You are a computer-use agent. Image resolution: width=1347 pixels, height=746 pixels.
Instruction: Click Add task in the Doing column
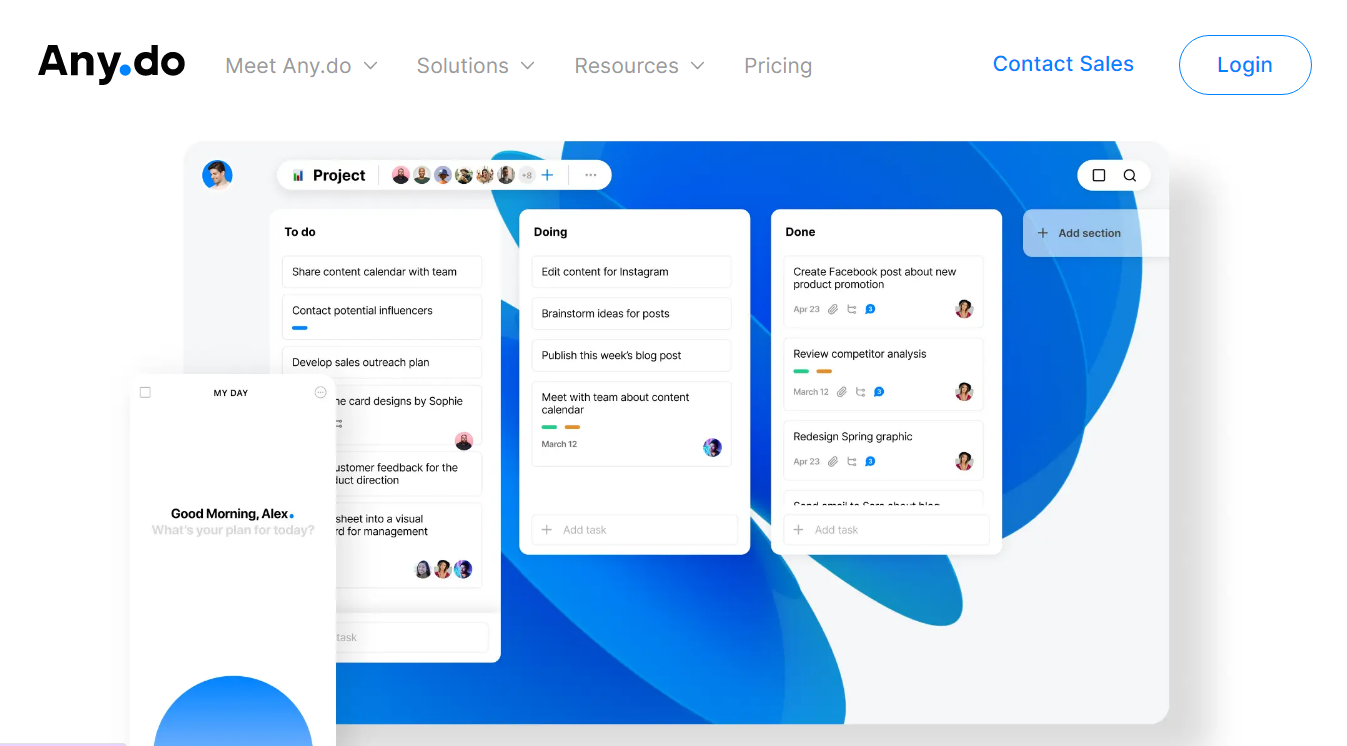pyautogui.click(x=635, y=530)
